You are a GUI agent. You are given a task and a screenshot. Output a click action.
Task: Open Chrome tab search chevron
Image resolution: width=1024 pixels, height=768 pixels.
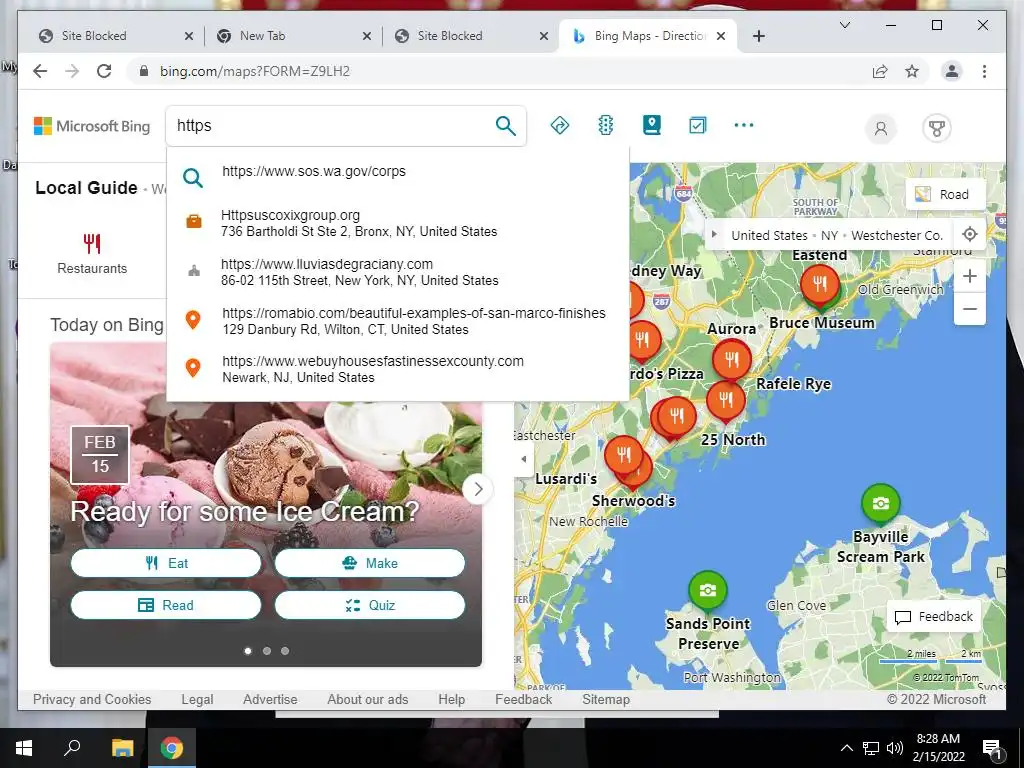point(844,25)
